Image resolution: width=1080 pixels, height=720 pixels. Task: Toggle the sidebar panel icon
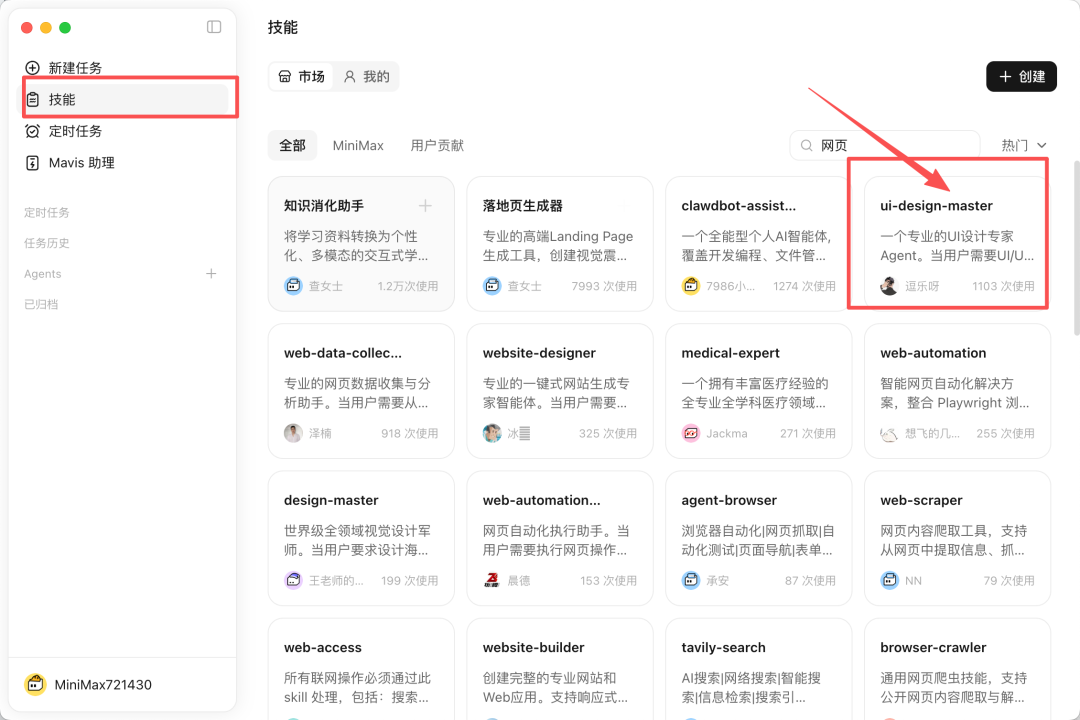click(x=214, y=27)
